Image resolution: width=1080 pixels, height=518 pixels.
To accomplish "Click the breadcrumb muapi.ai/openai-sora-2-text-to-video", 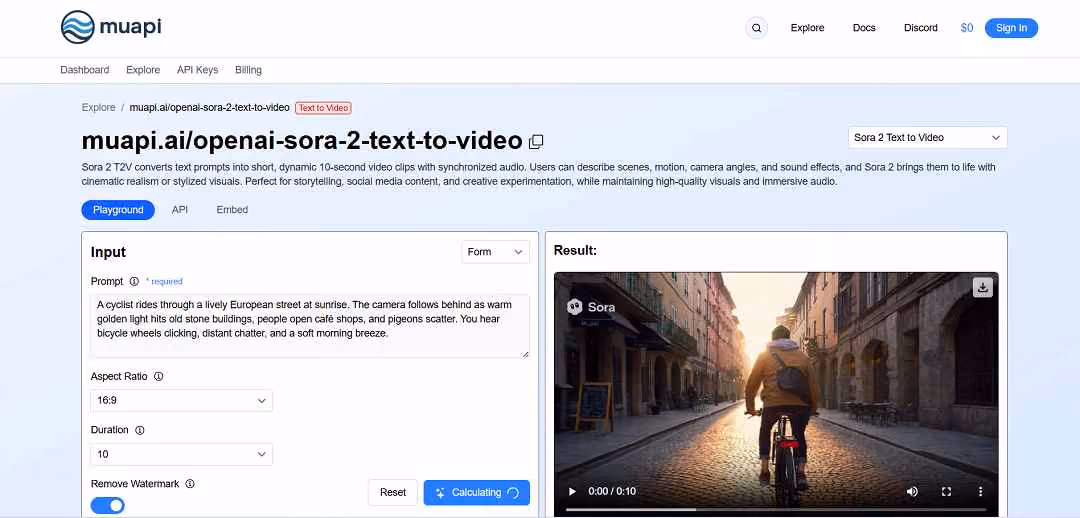I will [209, 107].
